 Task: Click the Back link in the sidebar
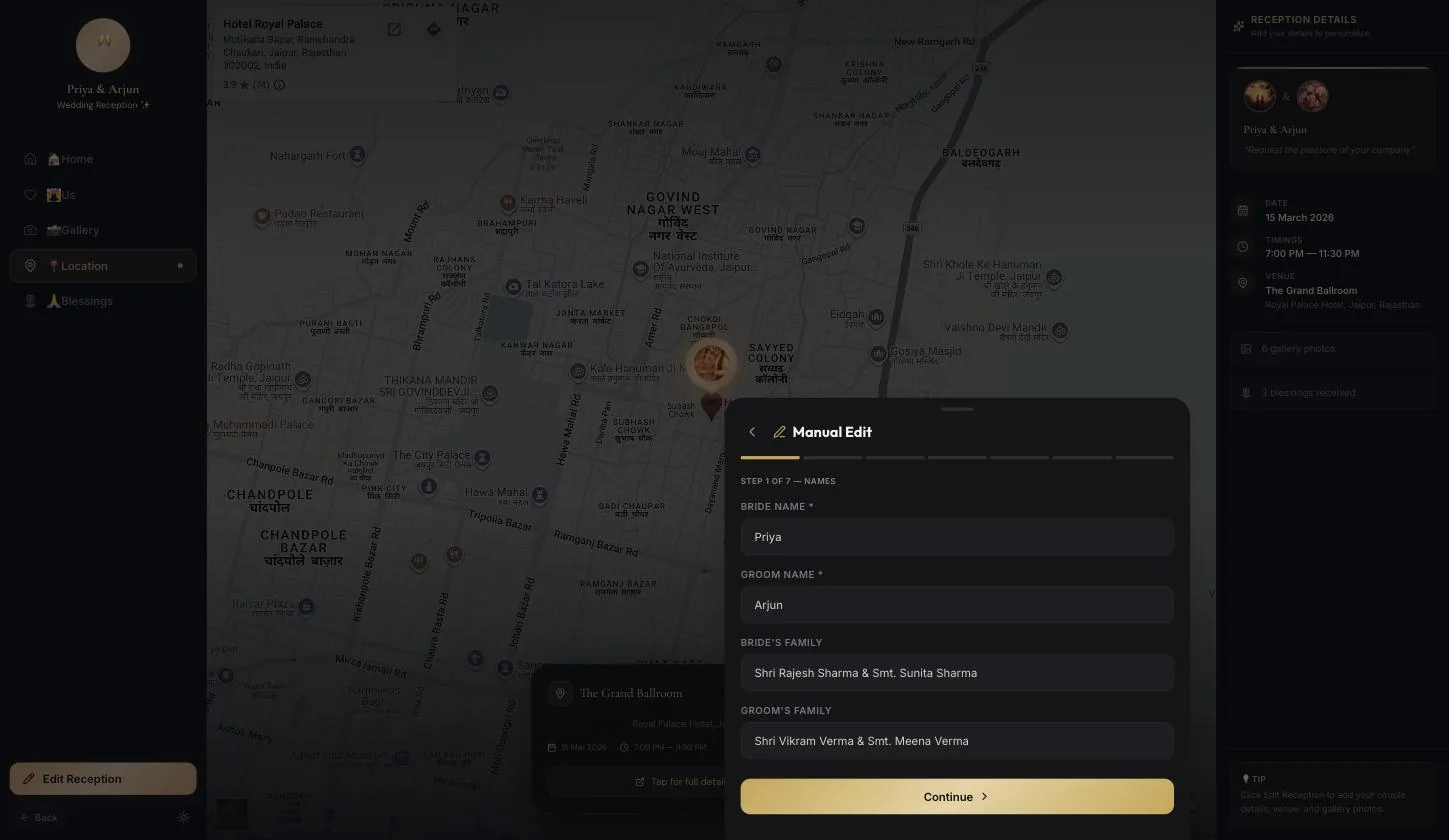[x=39, y=817]
